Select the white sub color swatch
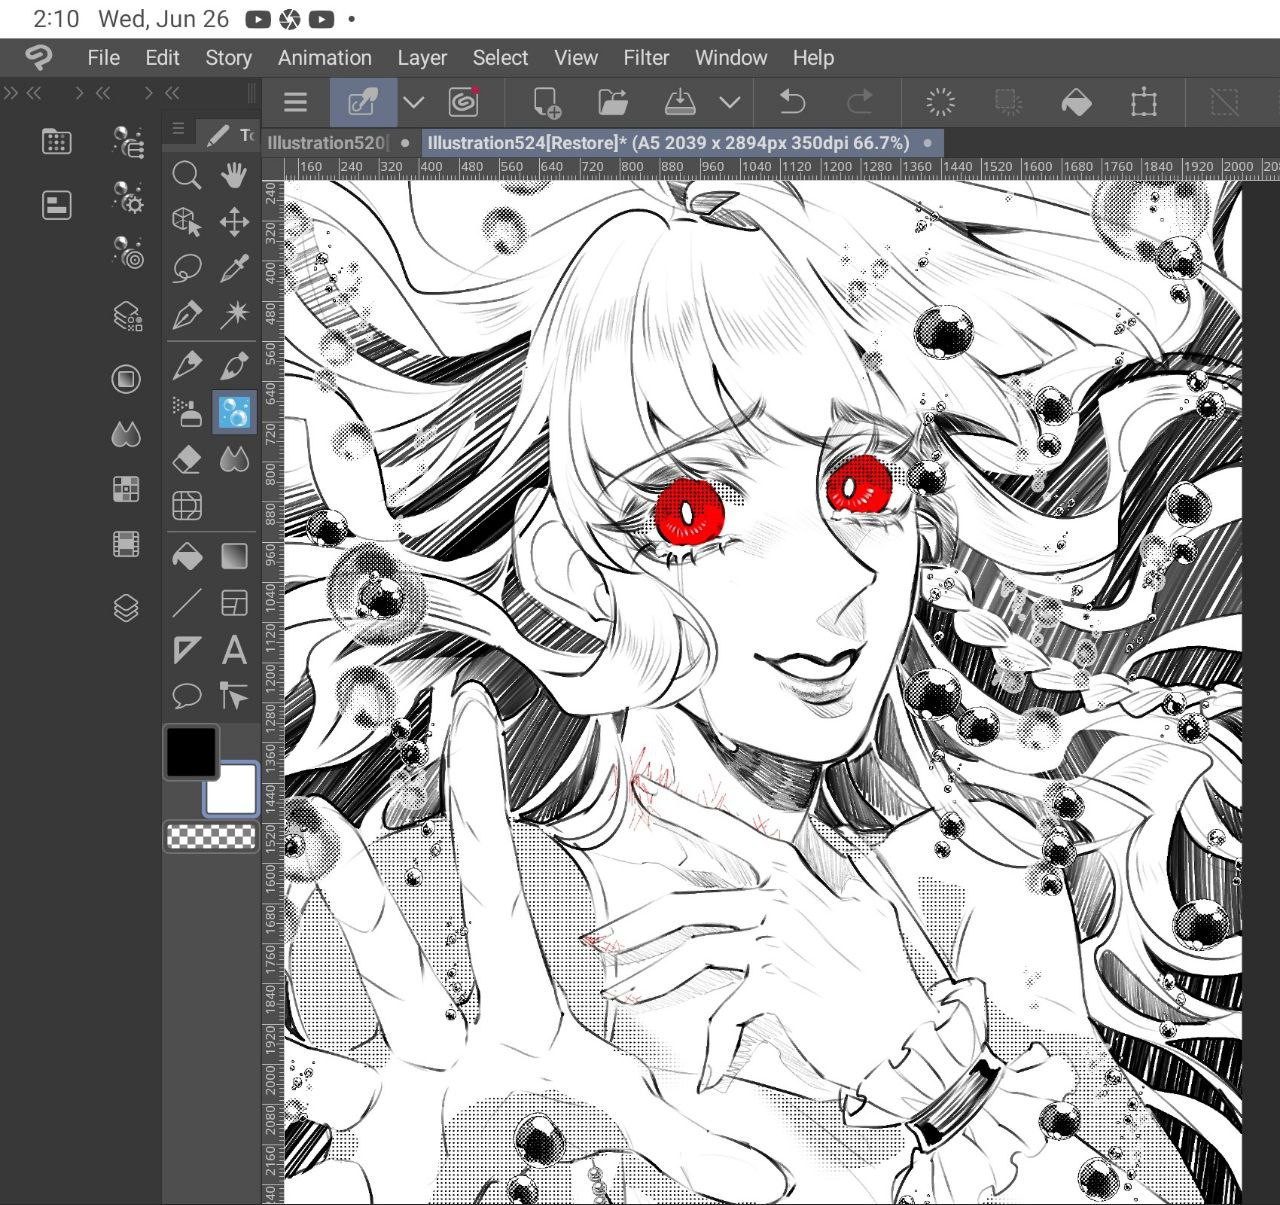 coord(233,790)
